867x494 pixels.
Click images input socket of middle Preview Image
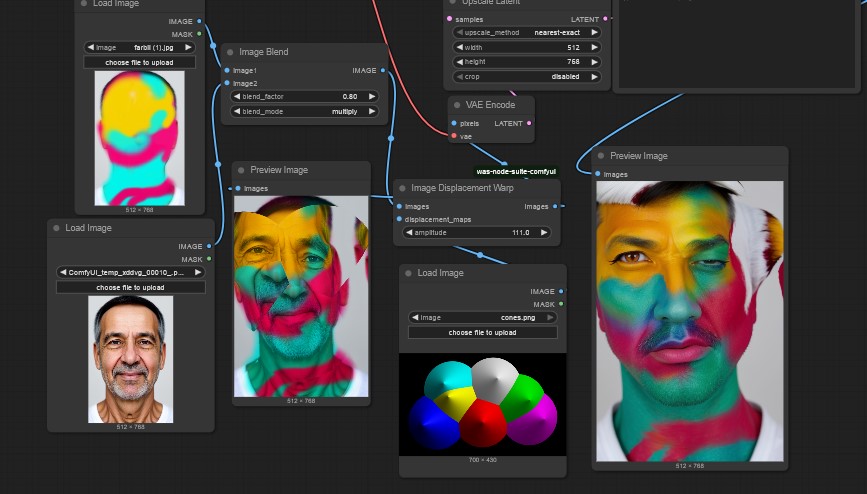tap(238, 189)
